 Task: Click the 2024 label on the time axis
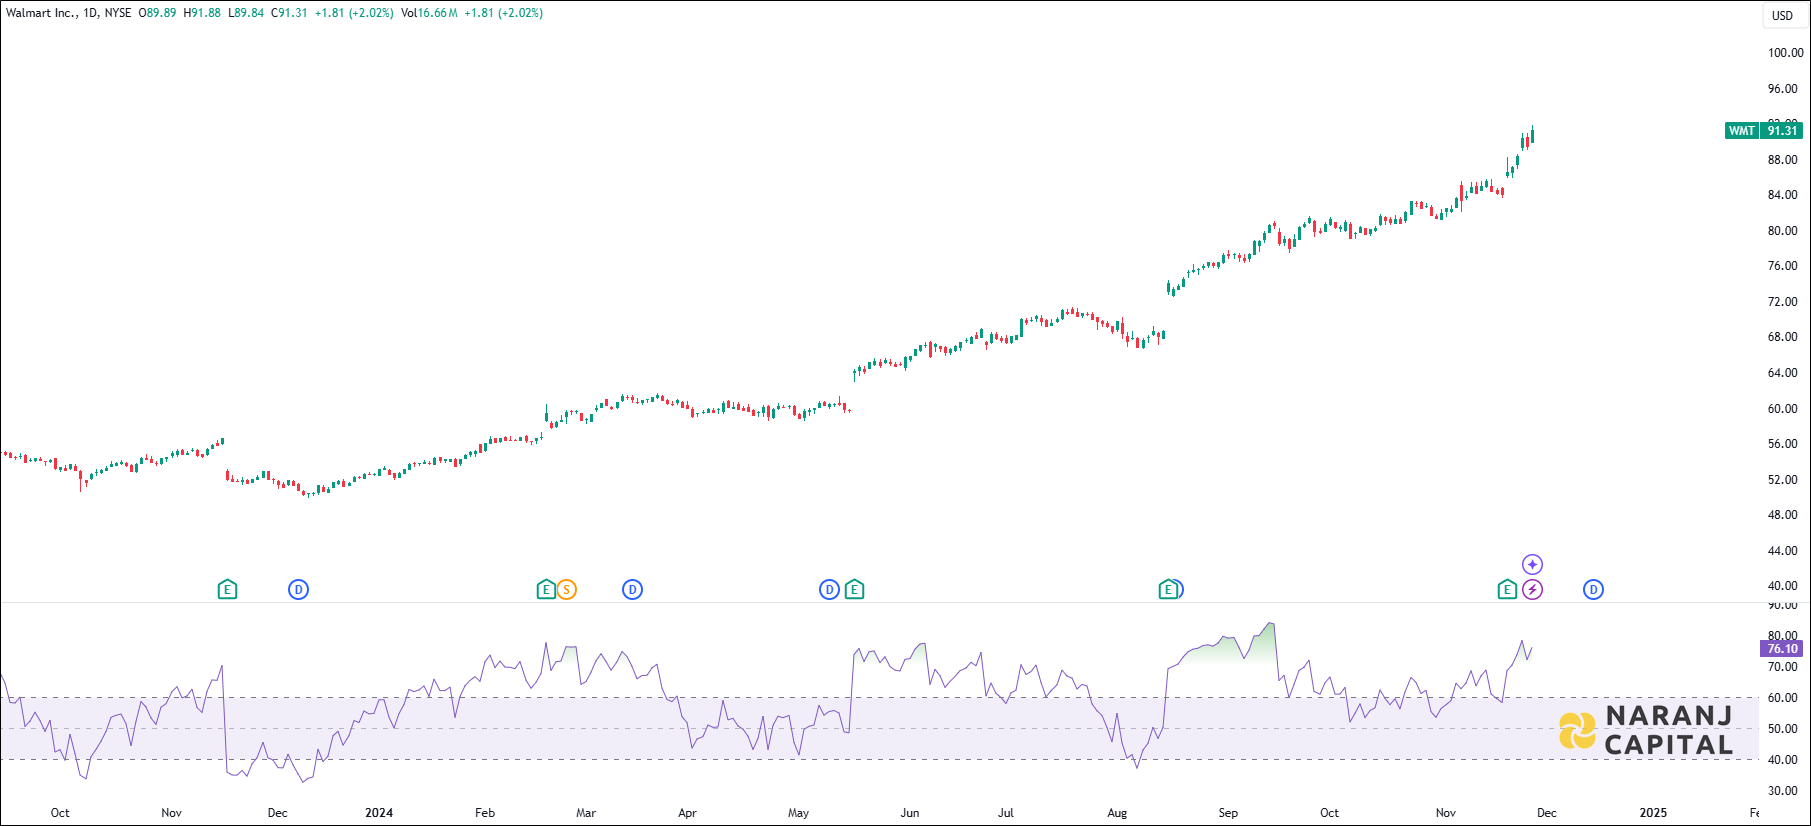pyautogui.click(x=379, y=813)
